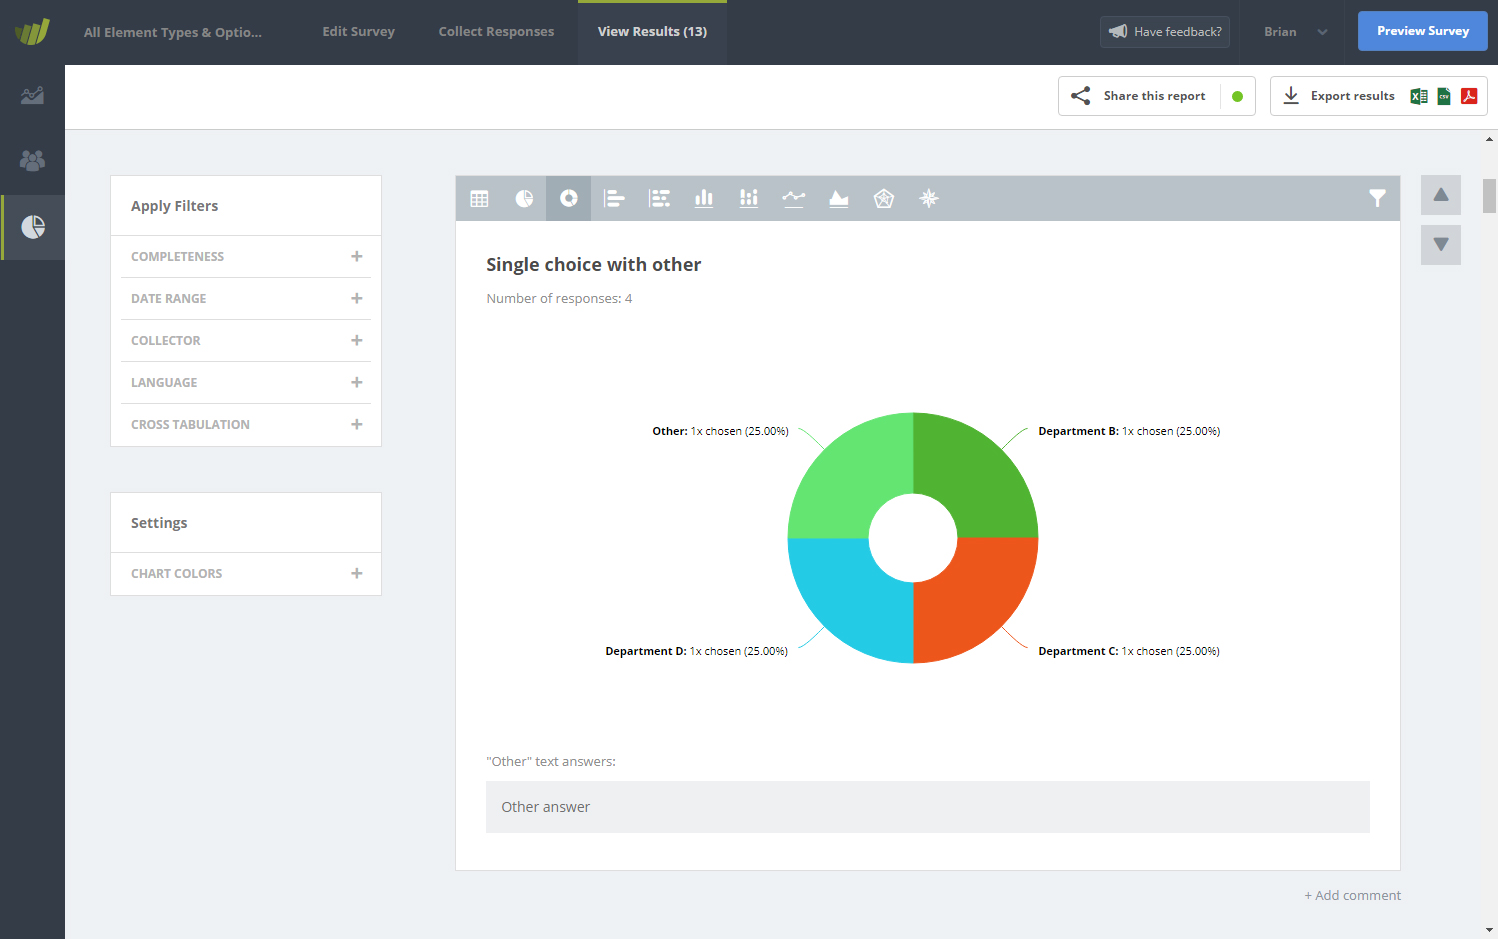Open the Brian user account dropdown
This screenshot has width=1498, height=939.
(1295, 32)
